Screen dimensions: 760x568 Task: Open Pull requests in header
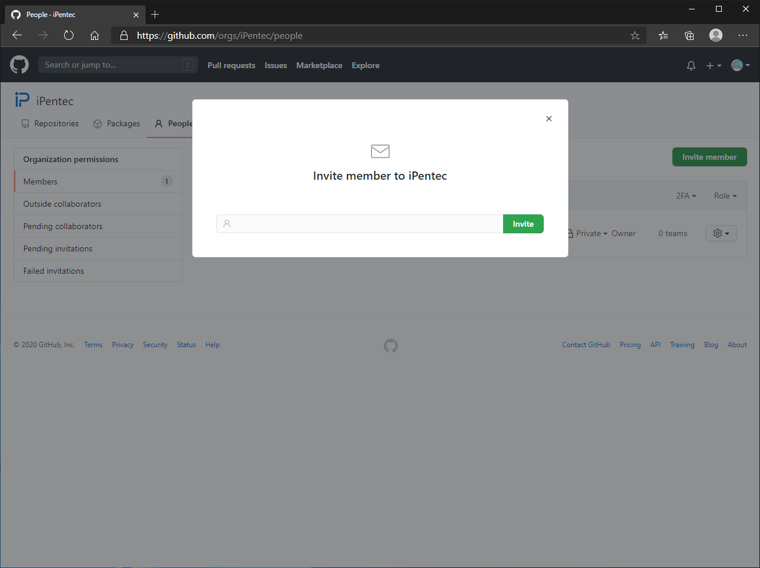point(231,65)
